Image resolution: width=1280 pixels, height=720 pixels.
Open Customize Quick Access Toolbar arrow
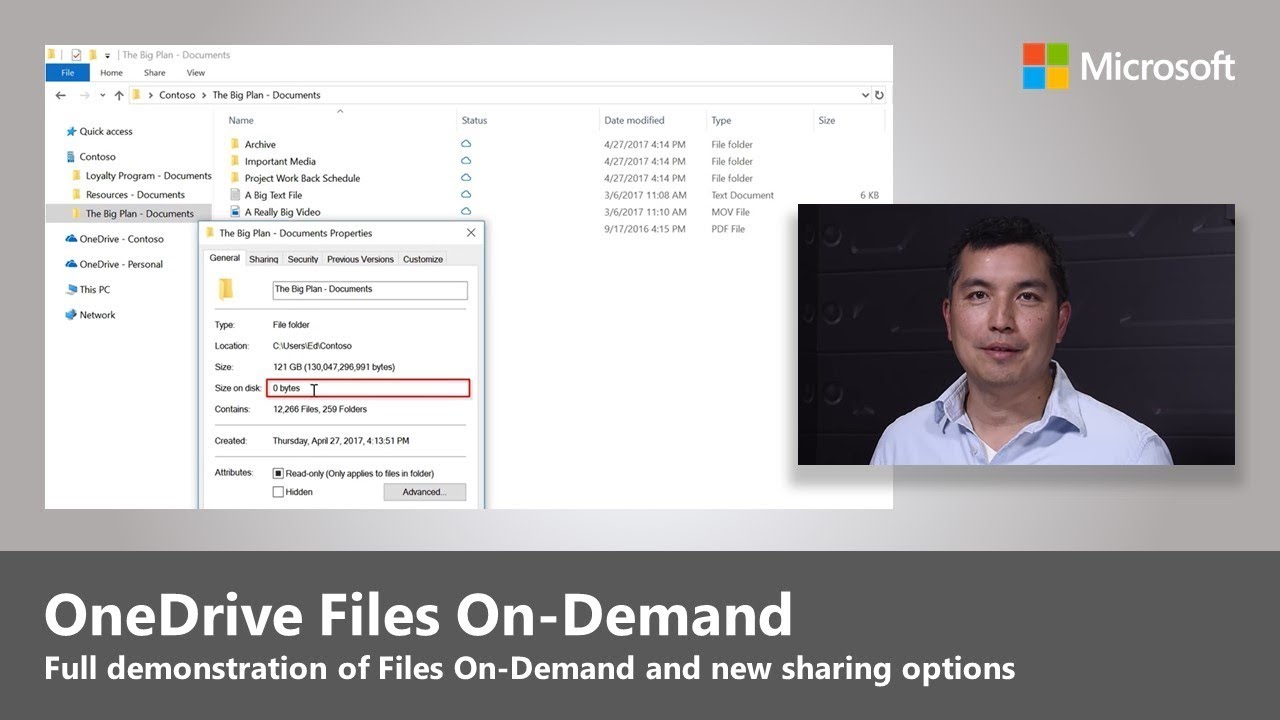pos(107,55)
